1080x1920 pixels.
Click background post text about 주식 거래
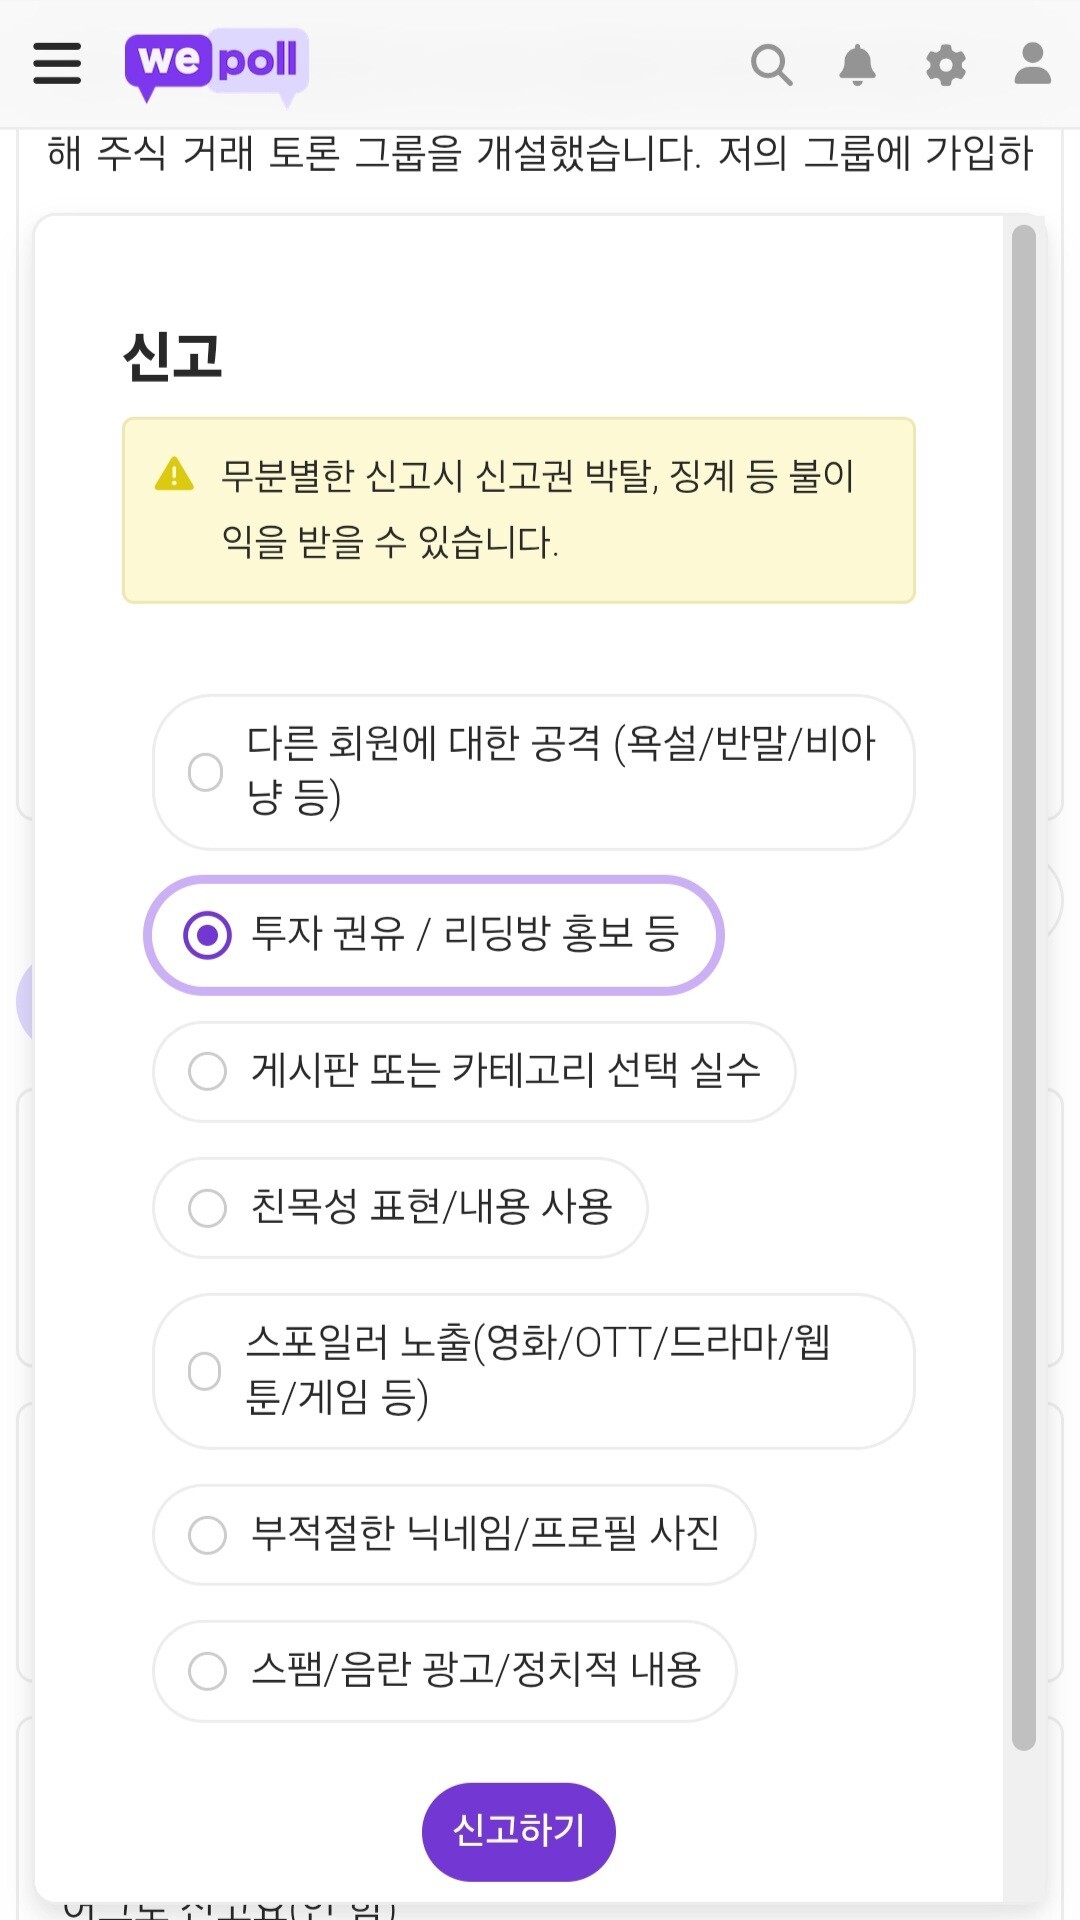pyautogui.click(x=540, y=153)
